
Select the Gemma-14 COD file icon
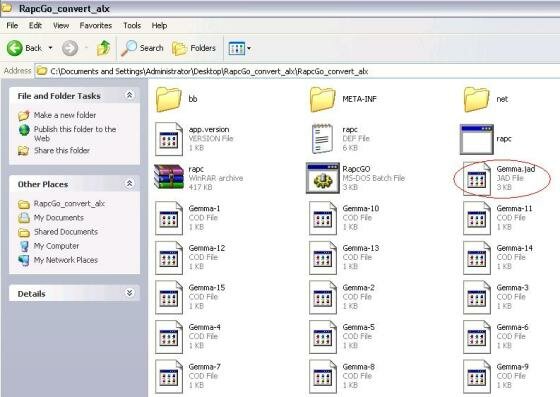click(477, 258)
